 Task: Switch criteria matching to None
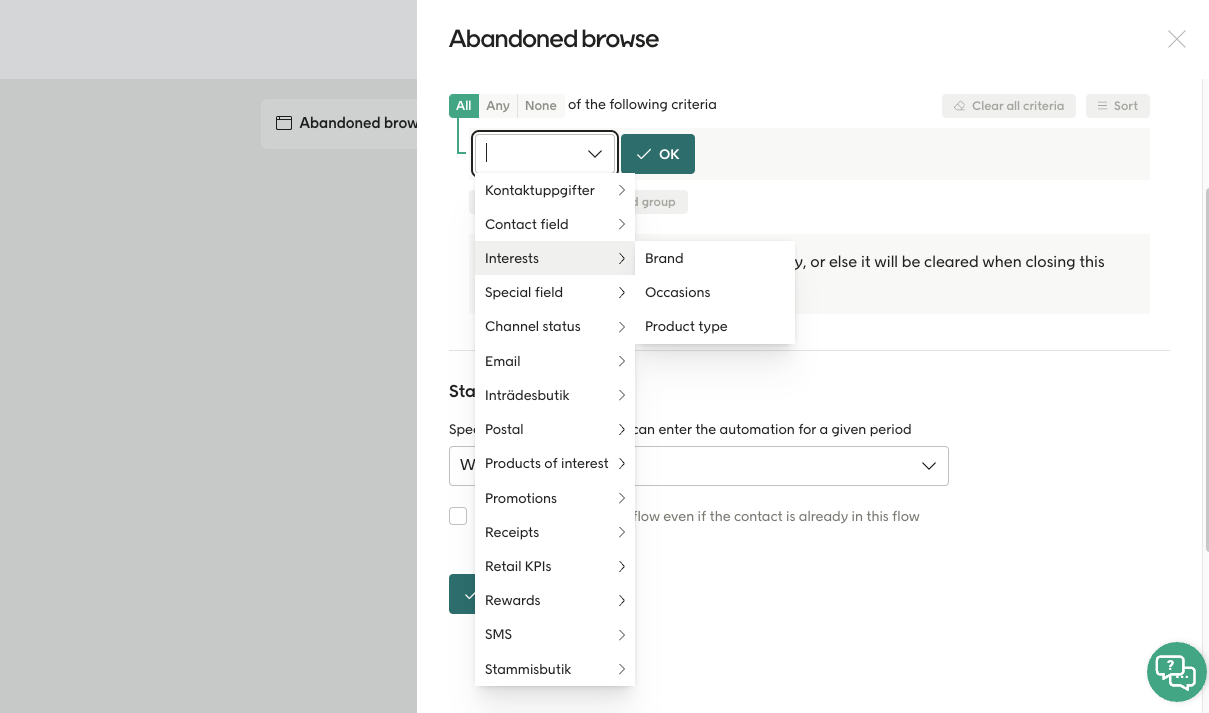(540, 105)
